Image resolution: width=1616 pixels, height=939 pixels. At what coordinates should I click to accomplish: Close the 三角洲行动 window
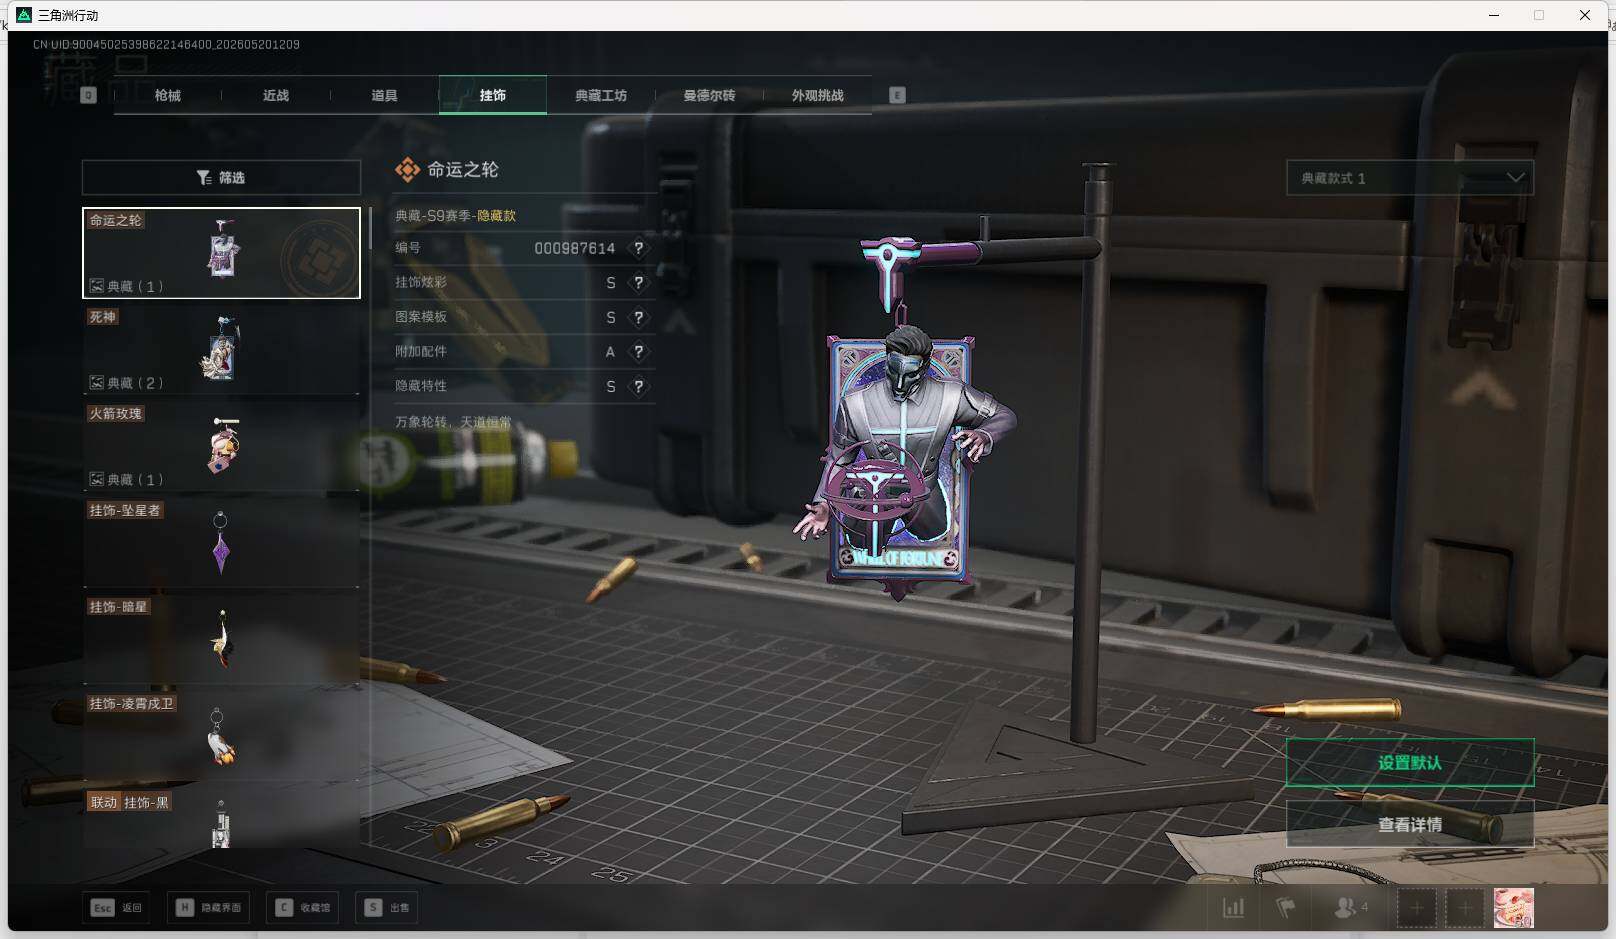point(1585,15)
